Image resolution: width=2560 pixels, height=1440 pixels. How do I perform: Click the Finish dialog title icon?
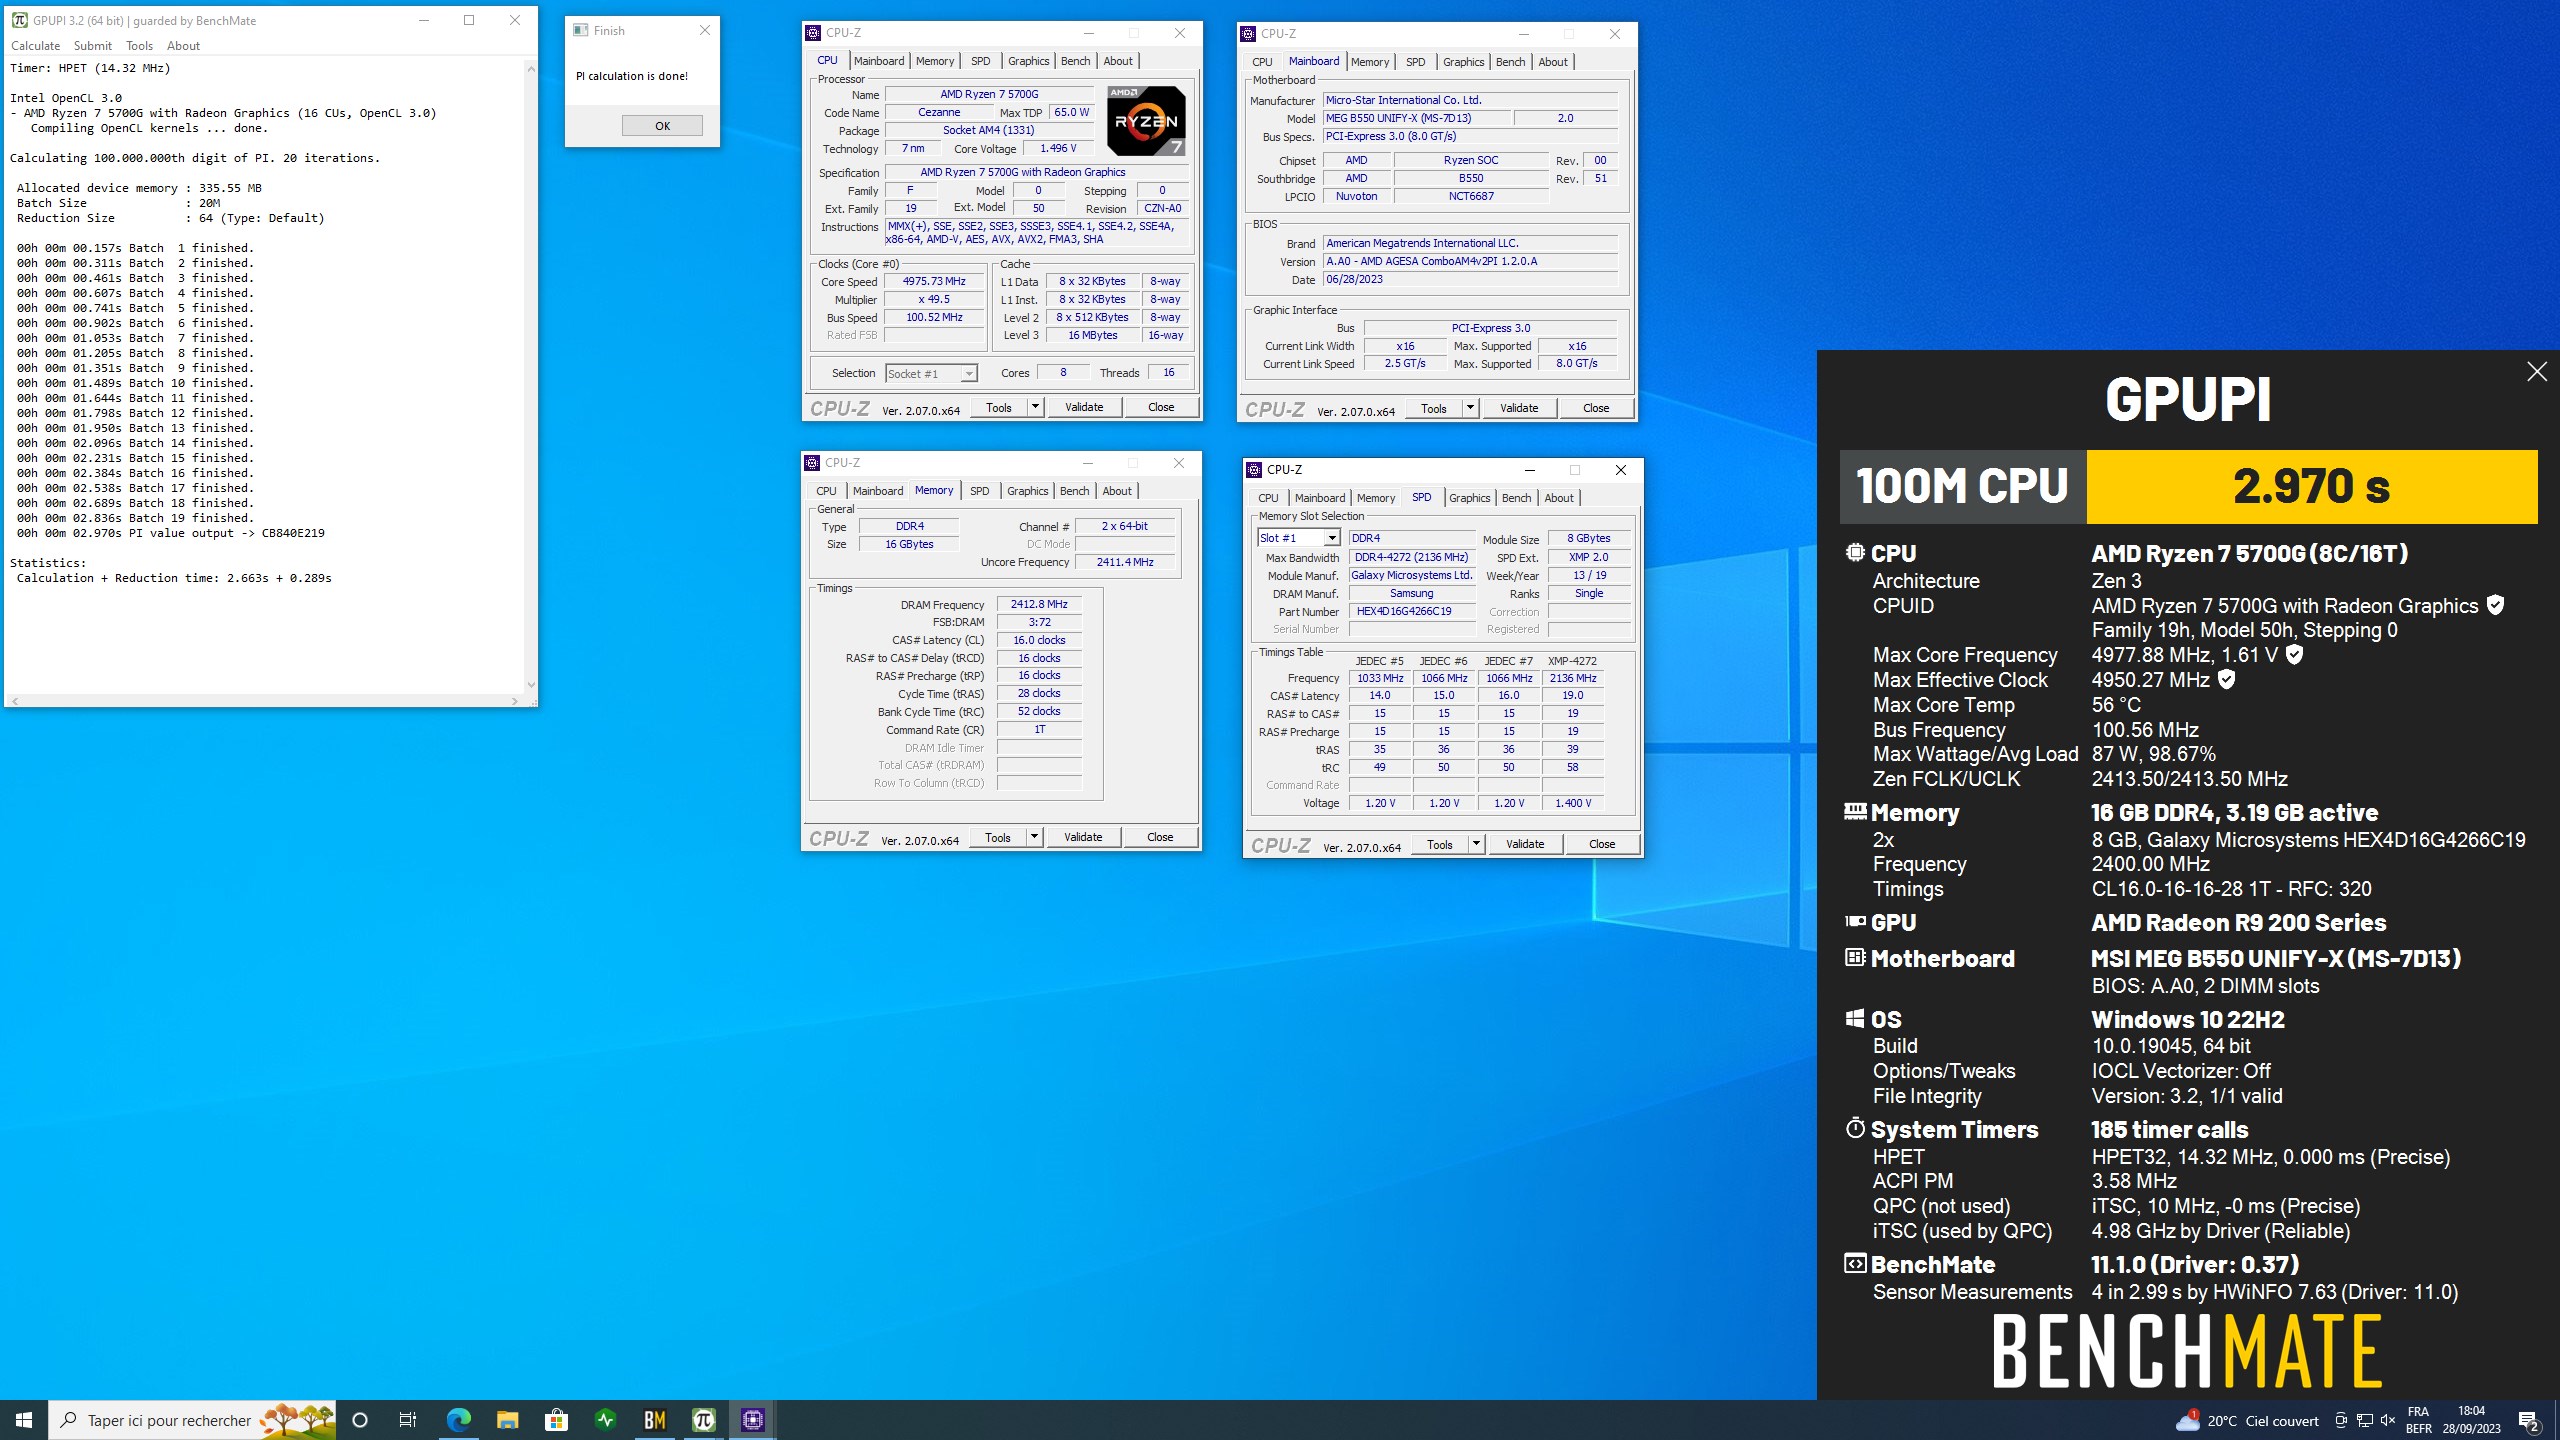(580, 30)
